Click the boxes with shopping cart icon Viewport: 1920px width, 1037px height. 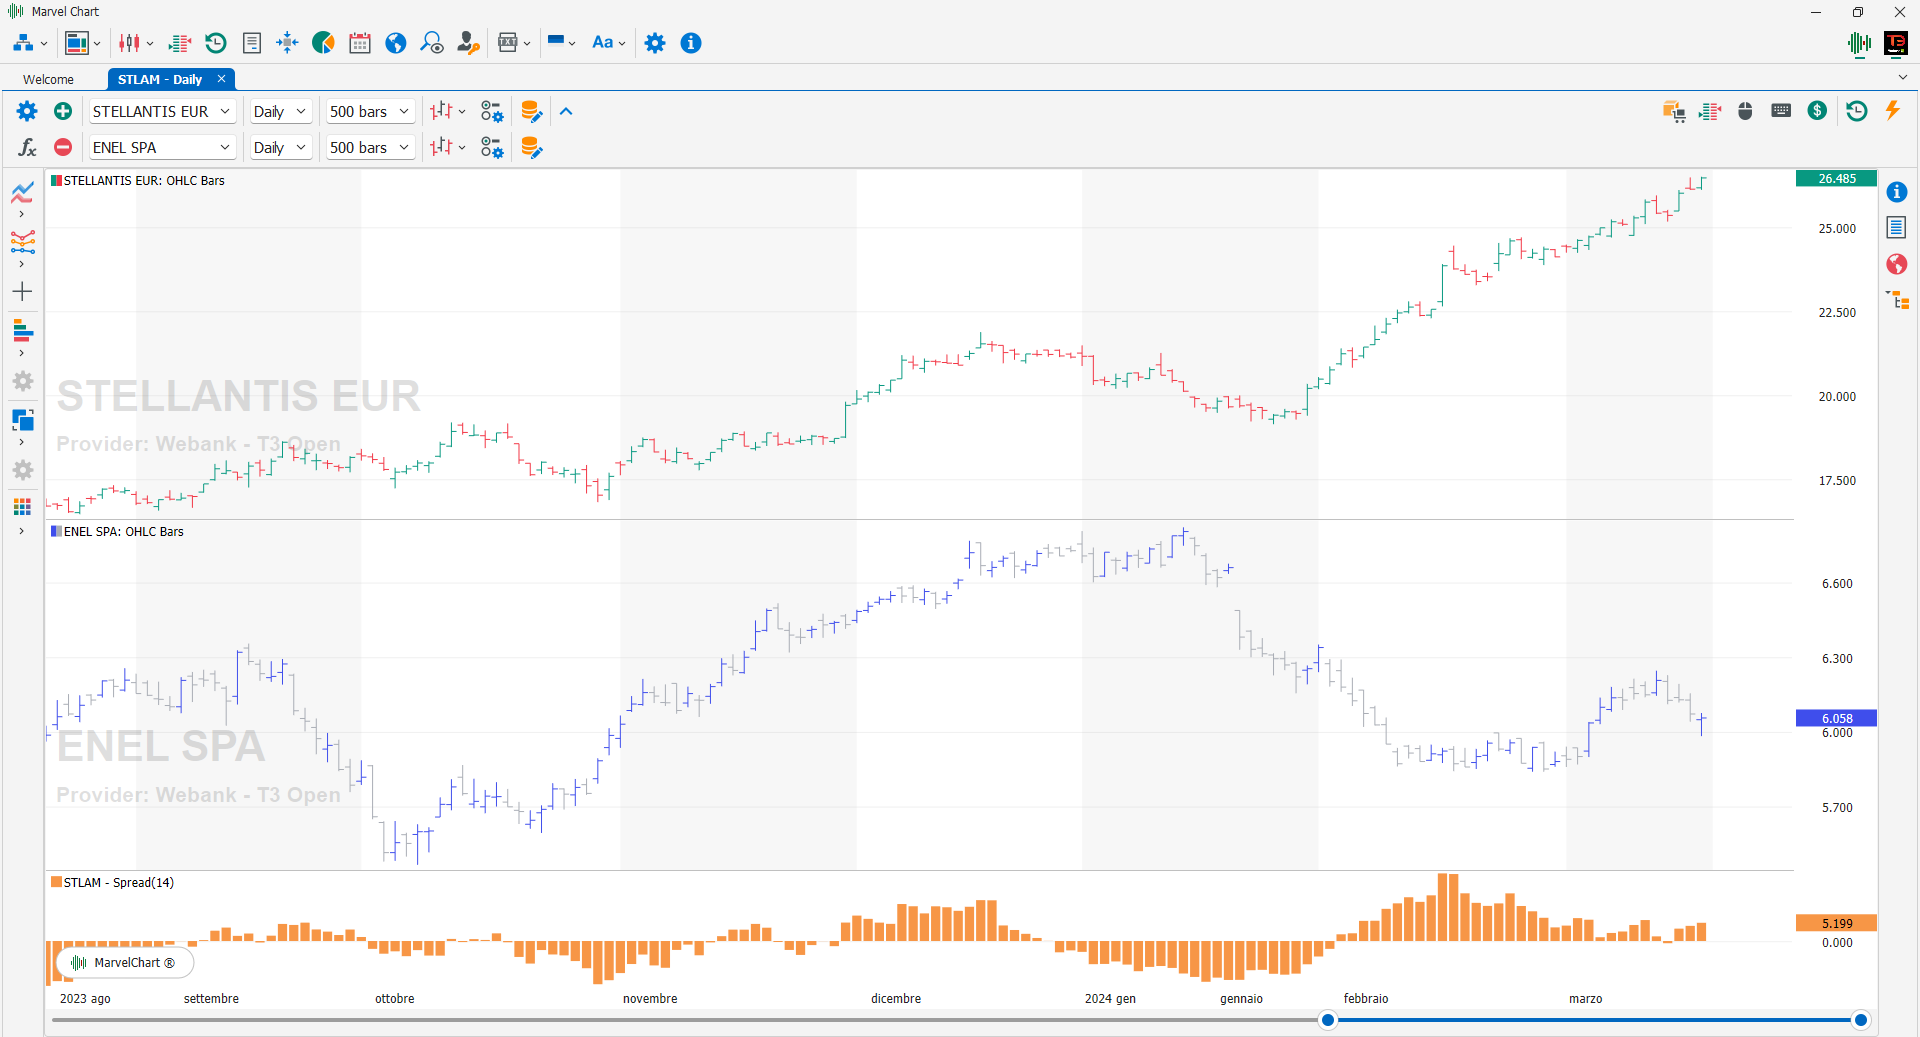point(1674,111)
